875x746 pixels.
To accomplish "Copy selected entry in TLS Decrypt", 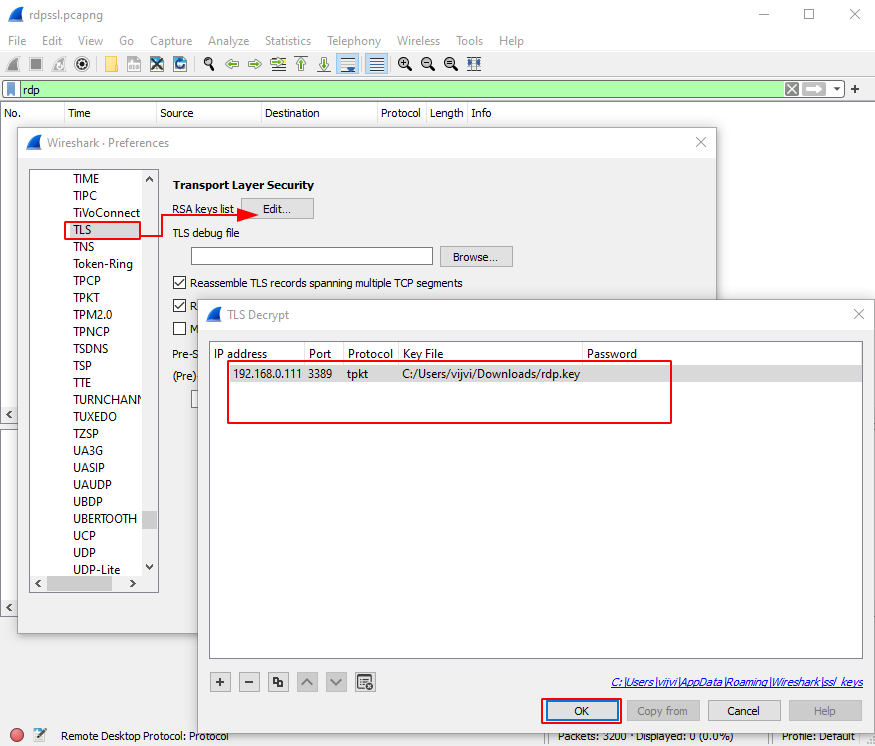I will pos(278,682).
